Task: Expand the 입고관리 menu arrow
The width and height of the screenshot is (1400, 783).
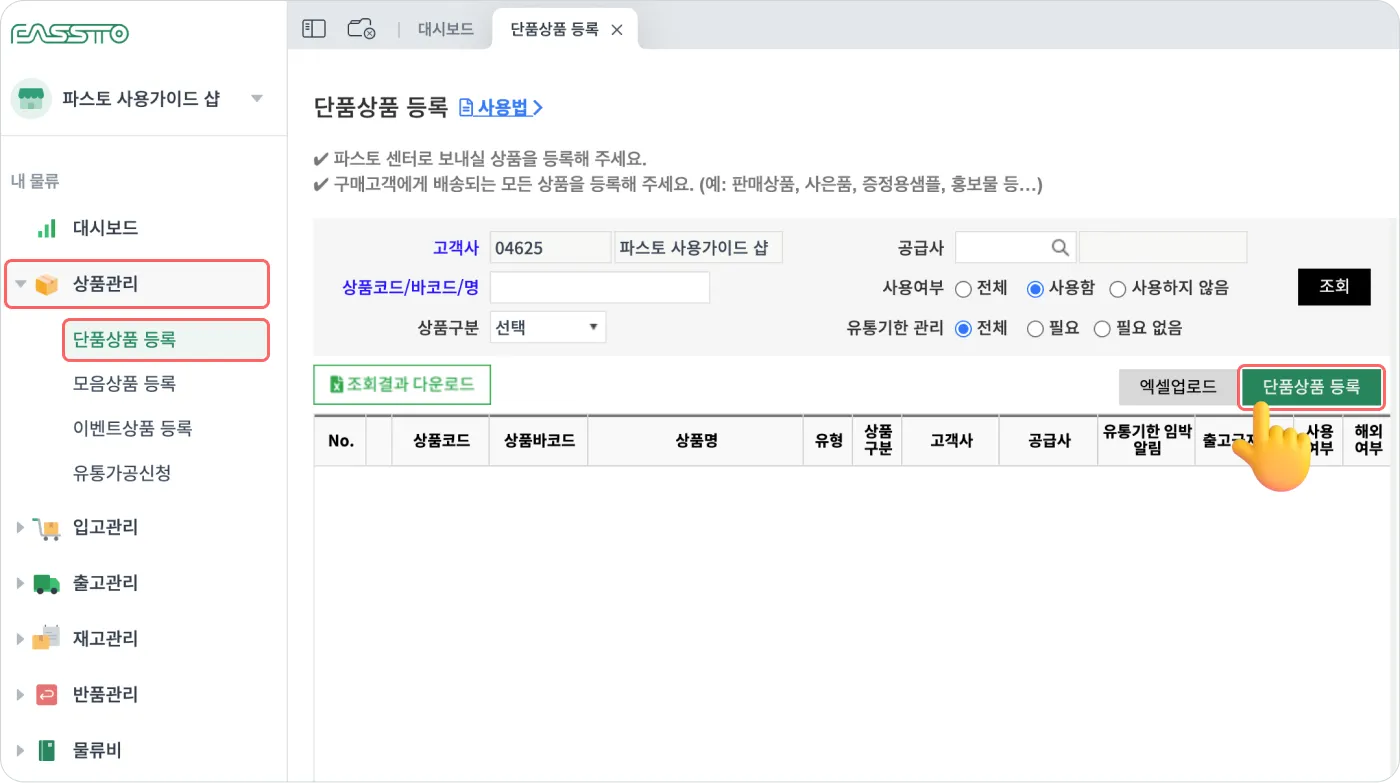Action: [20, 527]
